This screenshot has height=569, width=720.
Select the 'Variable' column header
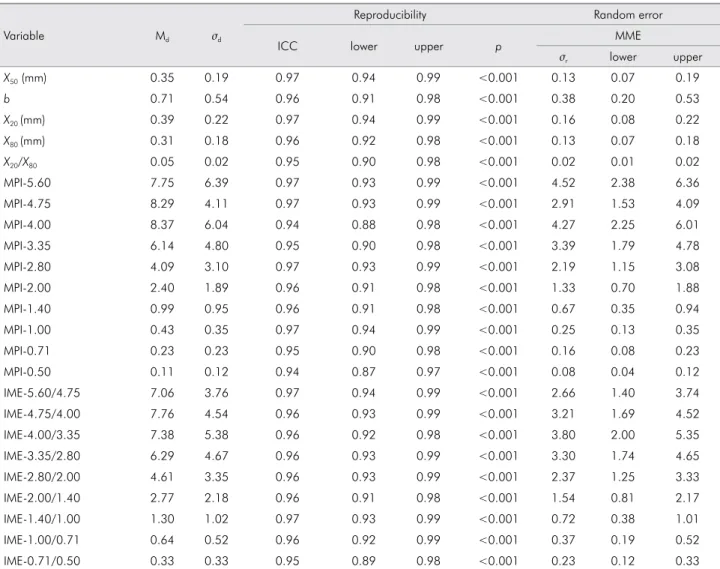[24, 36]
